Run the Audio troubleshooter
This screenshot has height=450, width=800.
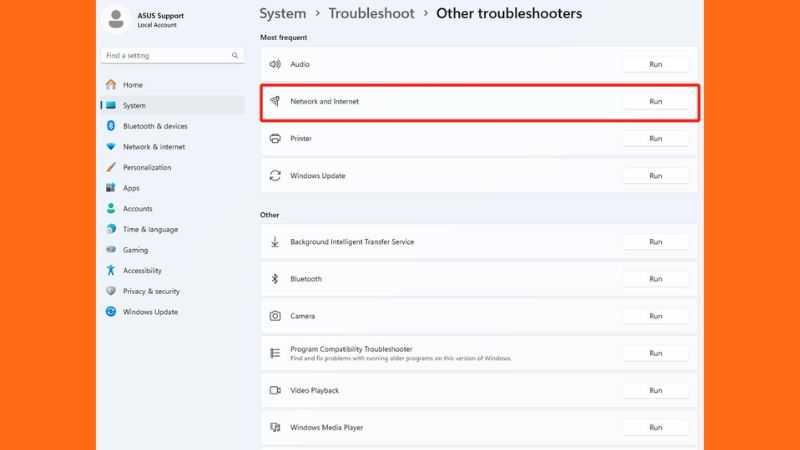tap(656, 64)
